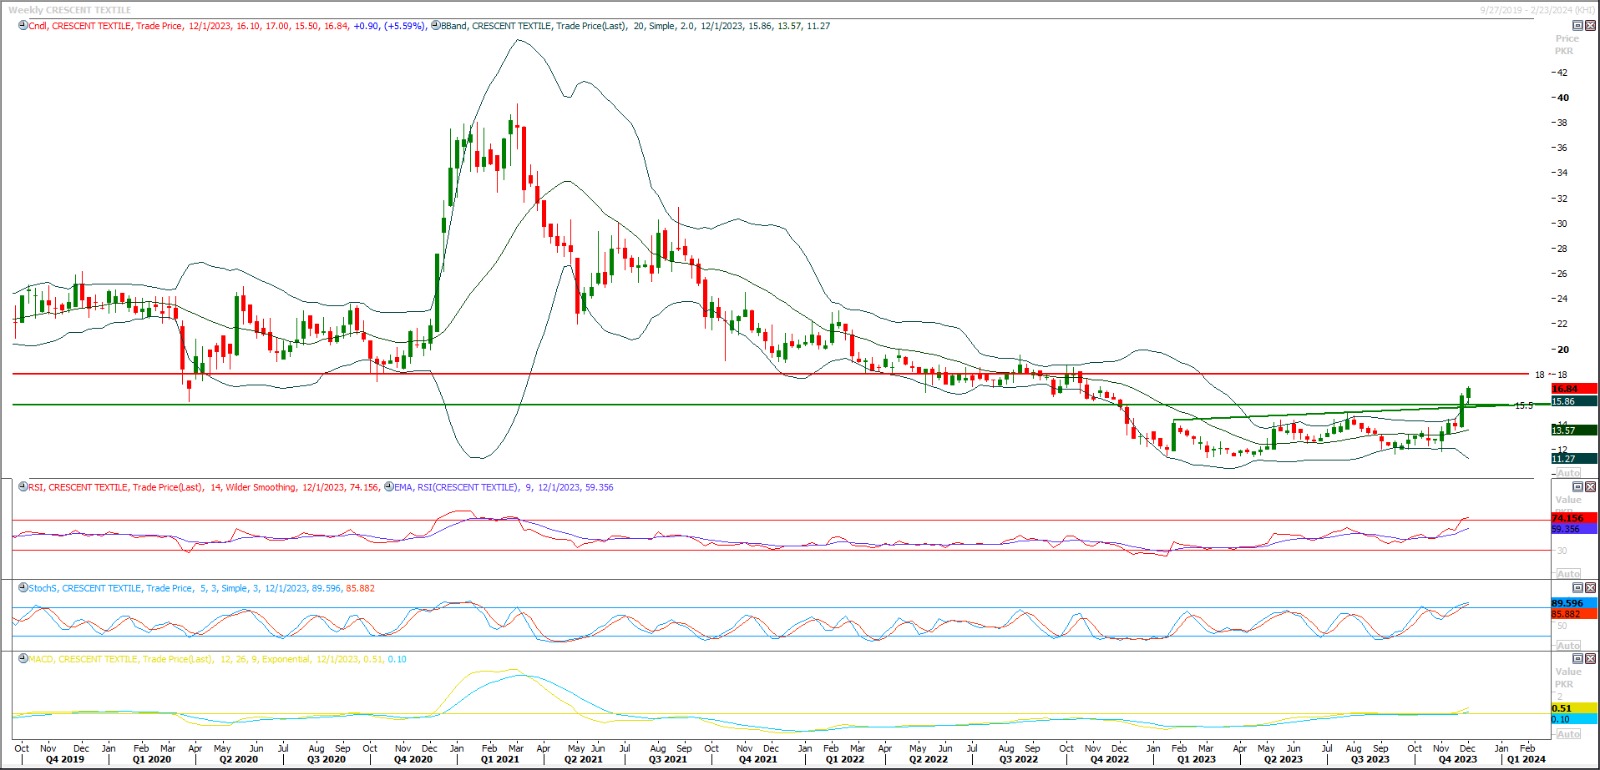Toggle Auto scaling on price pane
Screen dimensions: 1600x770
pyautogui.click(x=1569, y=473)
